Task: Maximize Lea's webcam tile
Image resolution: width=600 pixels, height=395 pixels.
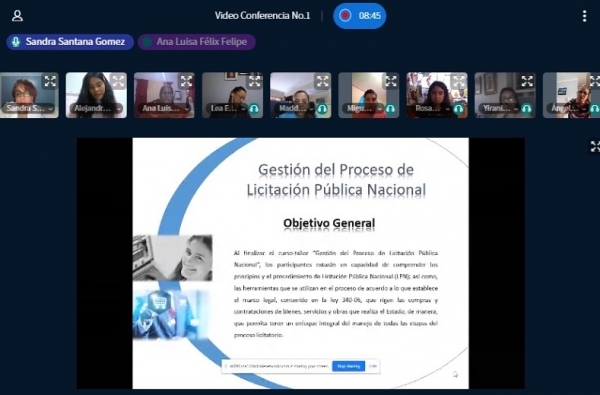Action: click(x=254, y=81)
